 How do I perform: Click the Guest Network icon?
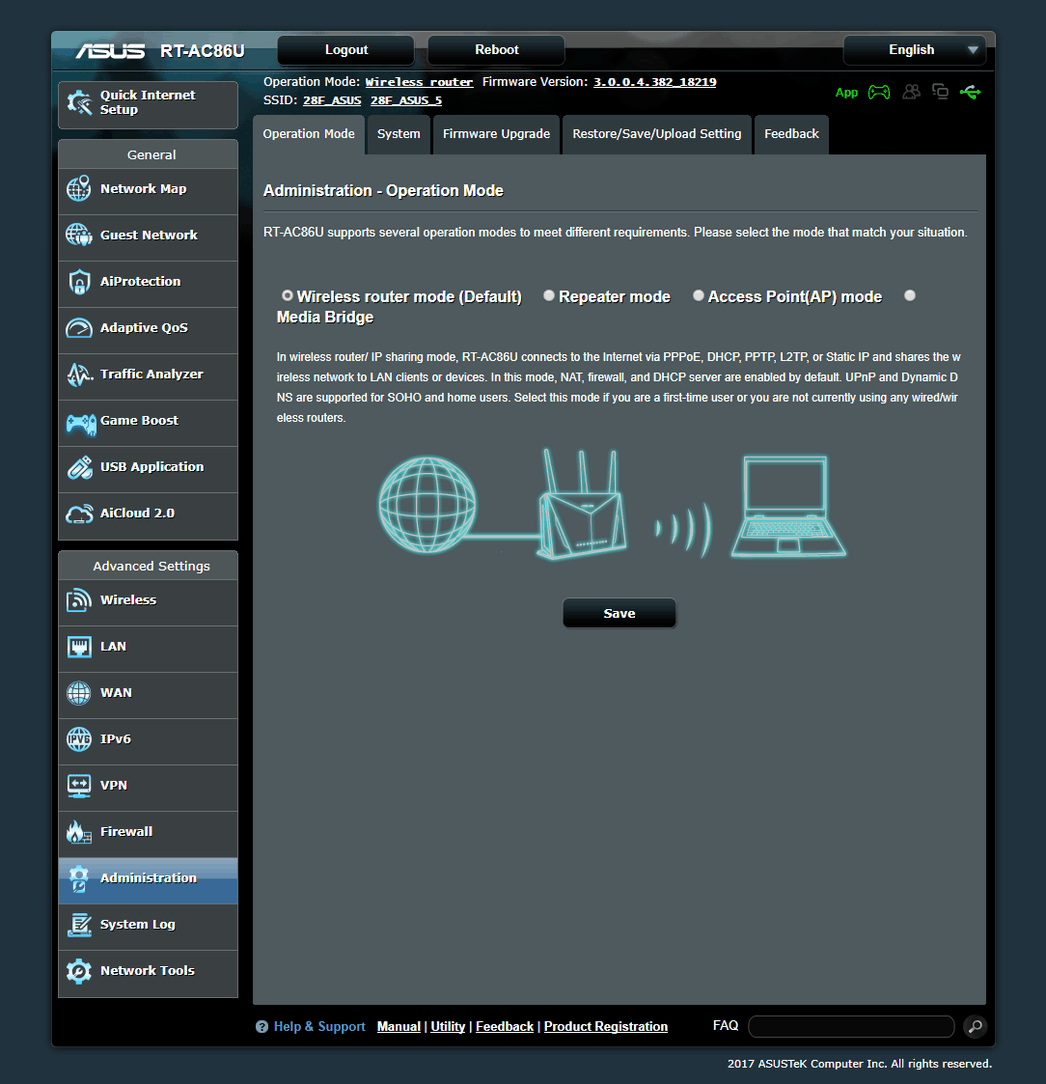tap(79, 235)
